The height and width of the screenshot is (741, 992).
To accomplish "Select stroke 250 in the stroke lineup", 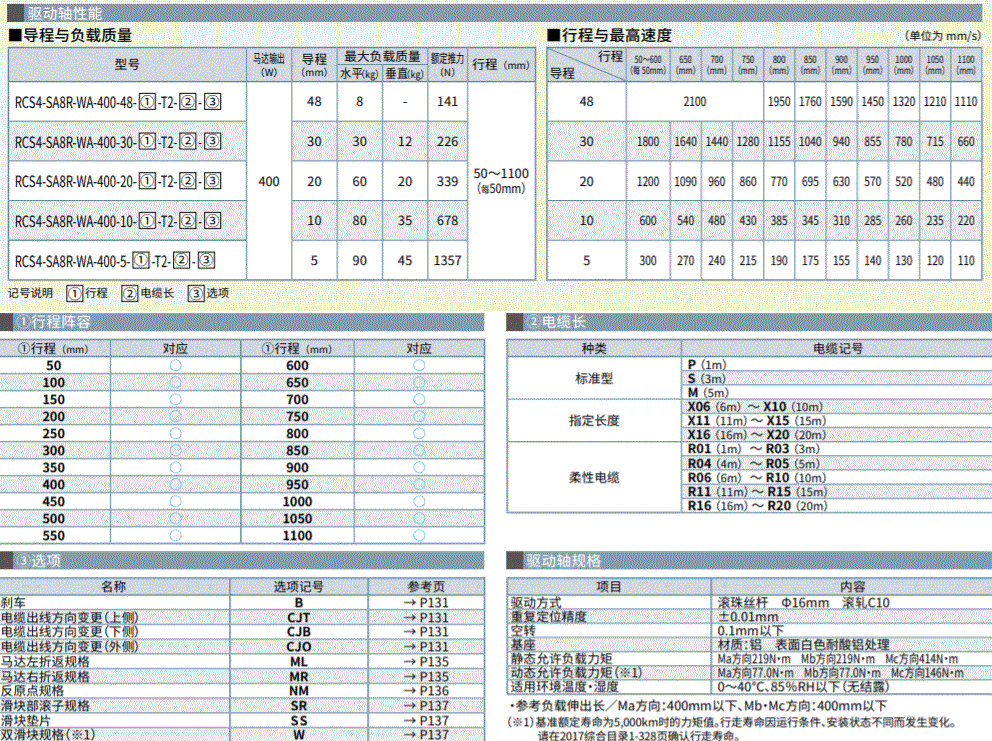I will pos(54,434).
